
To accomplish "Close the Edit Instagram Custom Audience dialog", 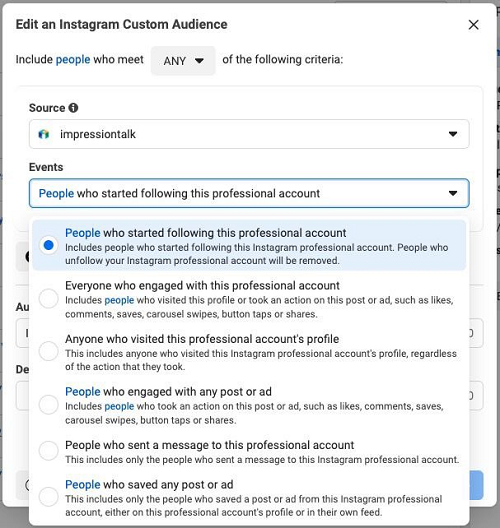I will click(473, 25).
